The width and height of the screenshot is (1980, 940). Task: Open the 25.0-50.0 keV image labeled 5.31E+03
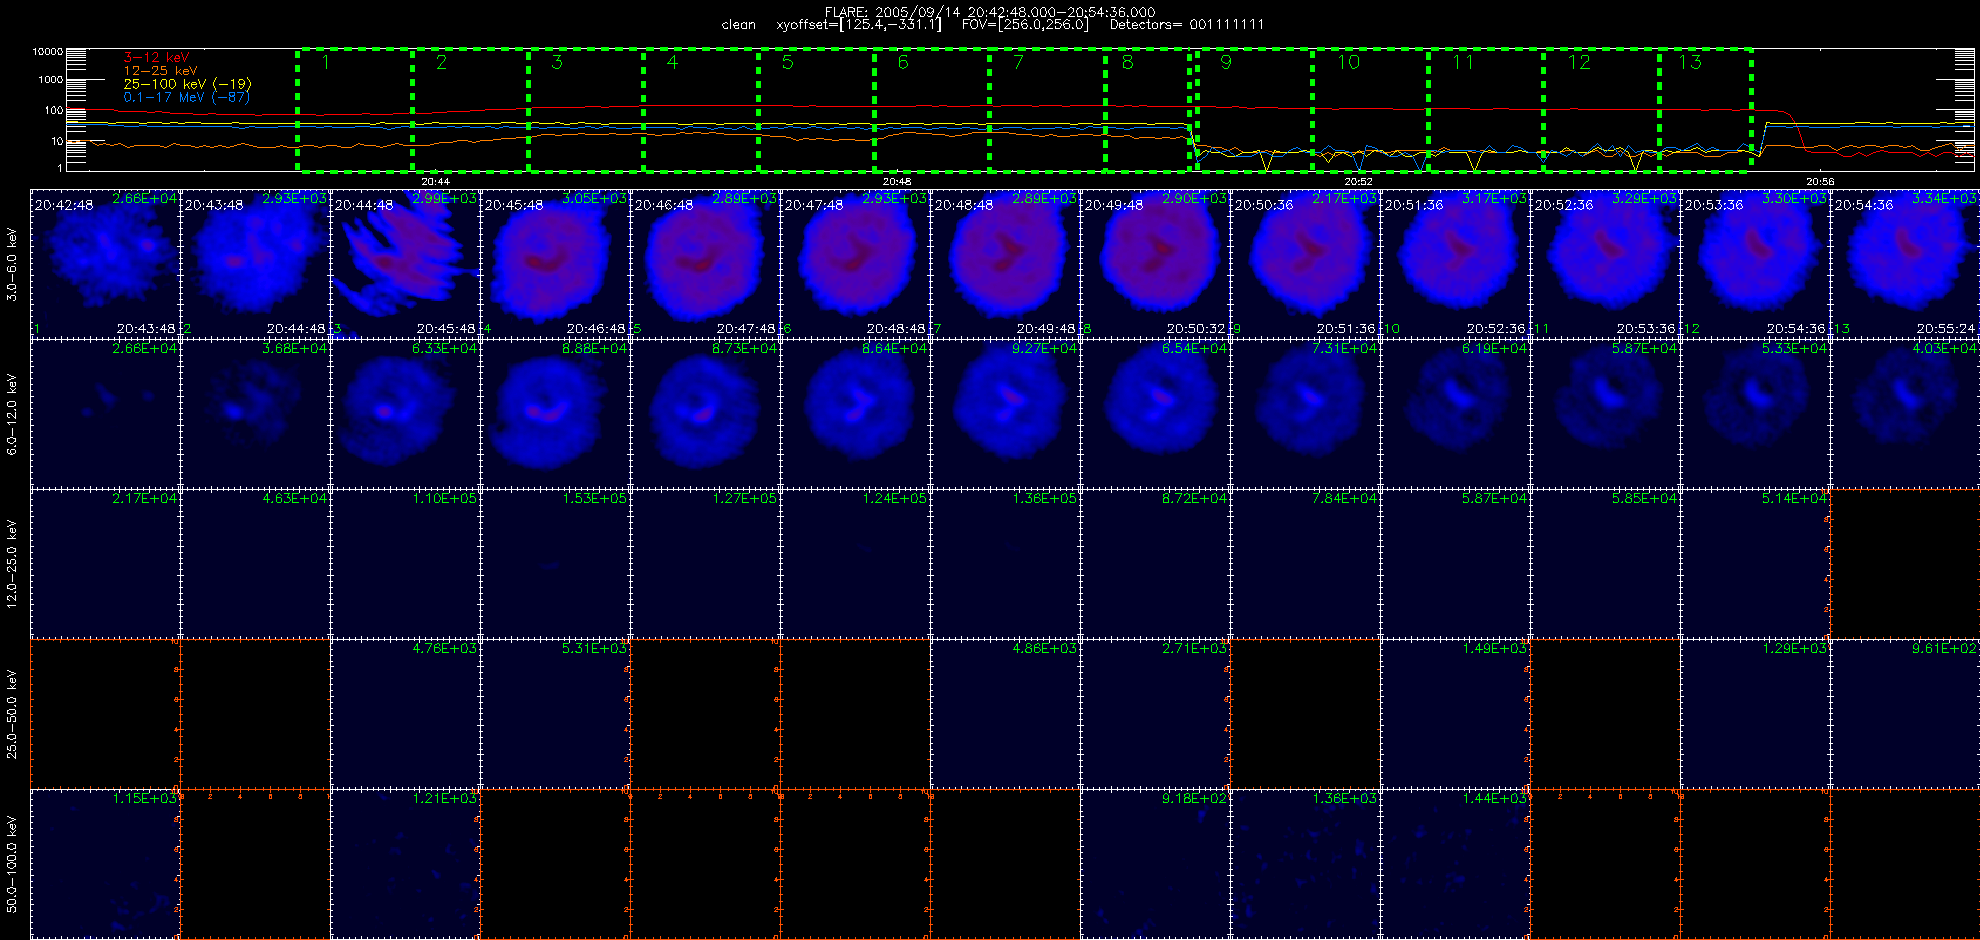coord(556,714)
